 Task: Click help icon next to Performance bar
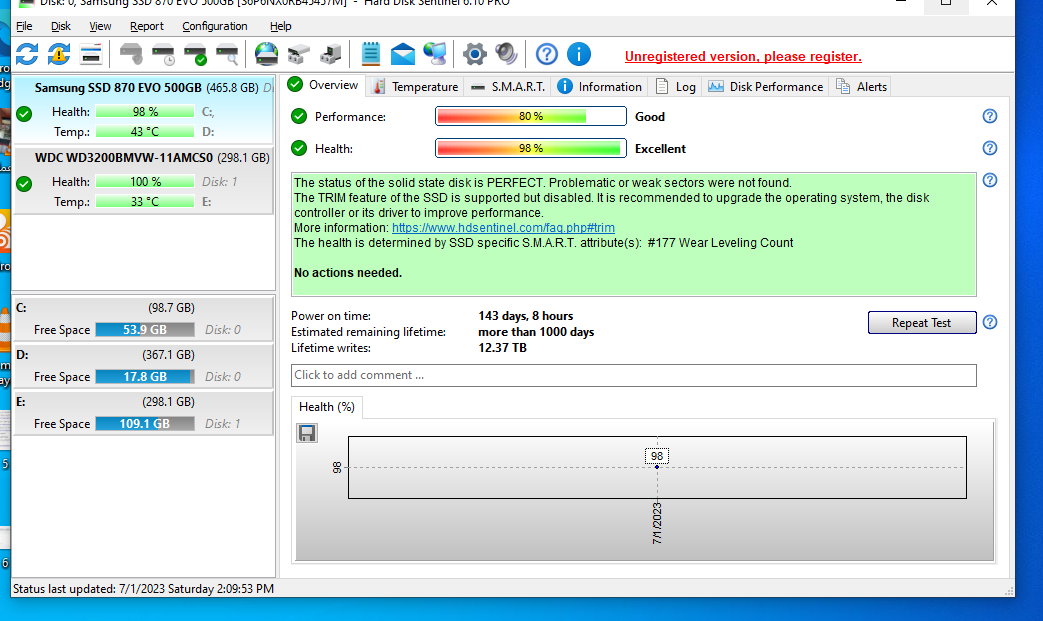(x=990, y=116)
